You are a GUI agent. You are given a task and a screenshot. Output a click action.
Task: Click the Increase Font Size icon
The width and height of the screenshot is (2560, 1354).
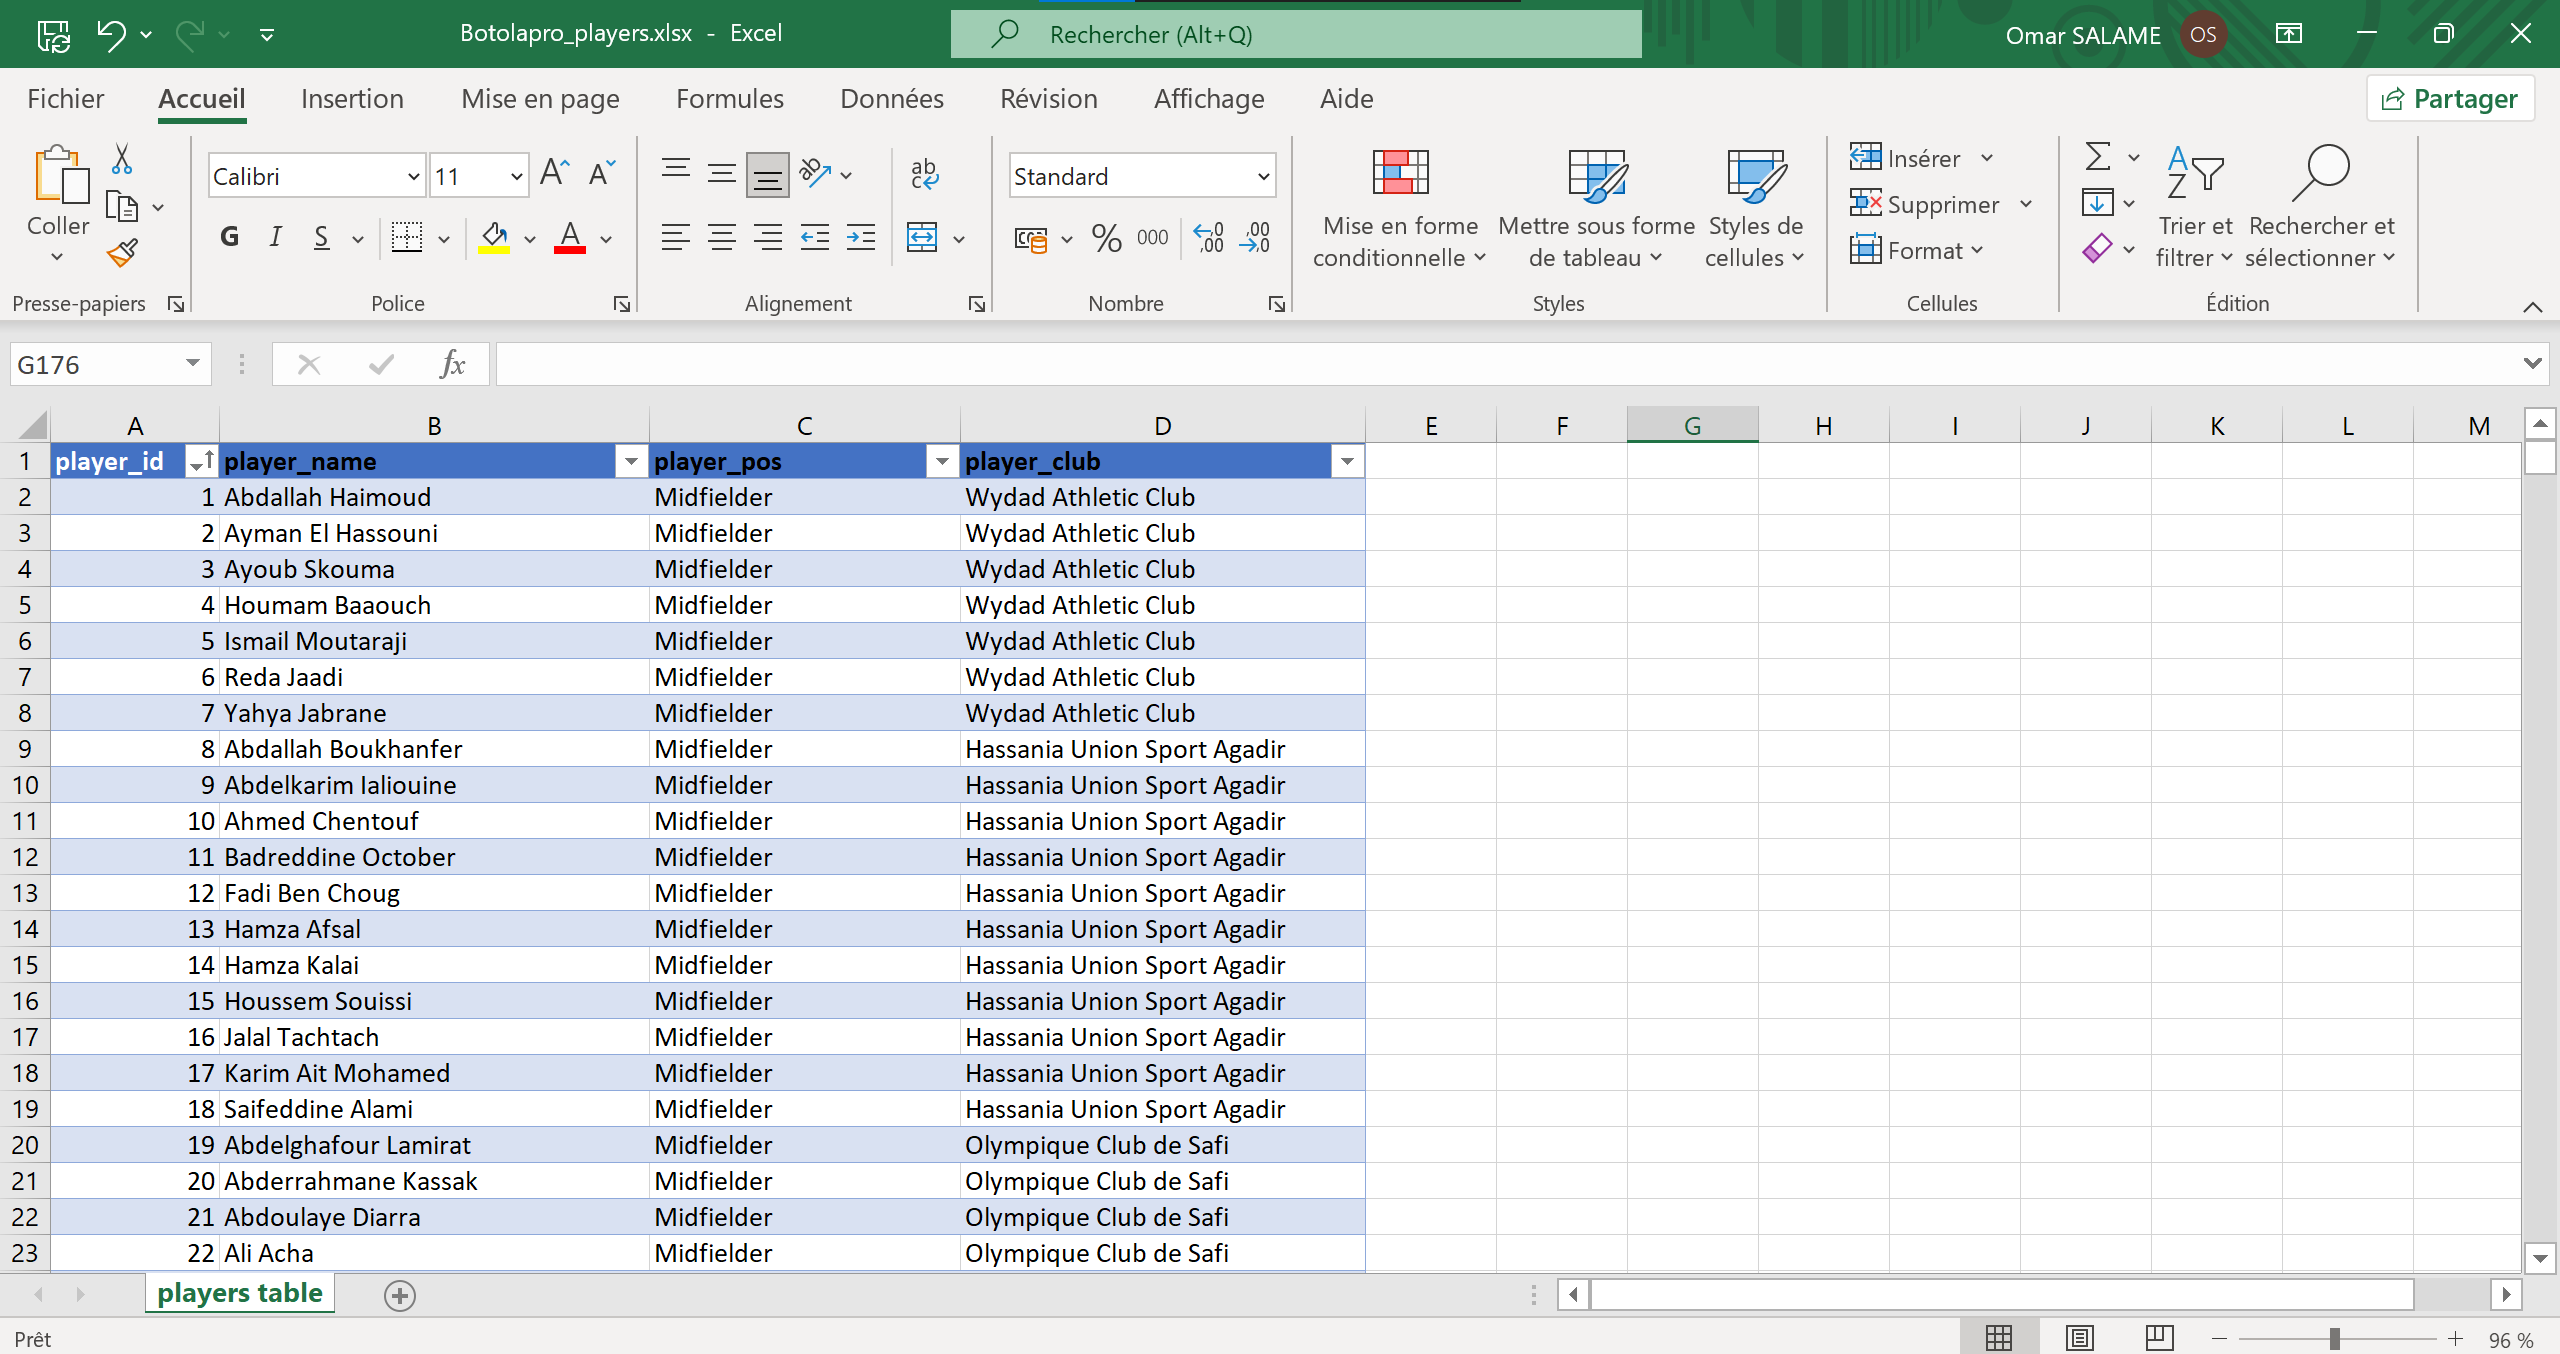click(553, 174)
